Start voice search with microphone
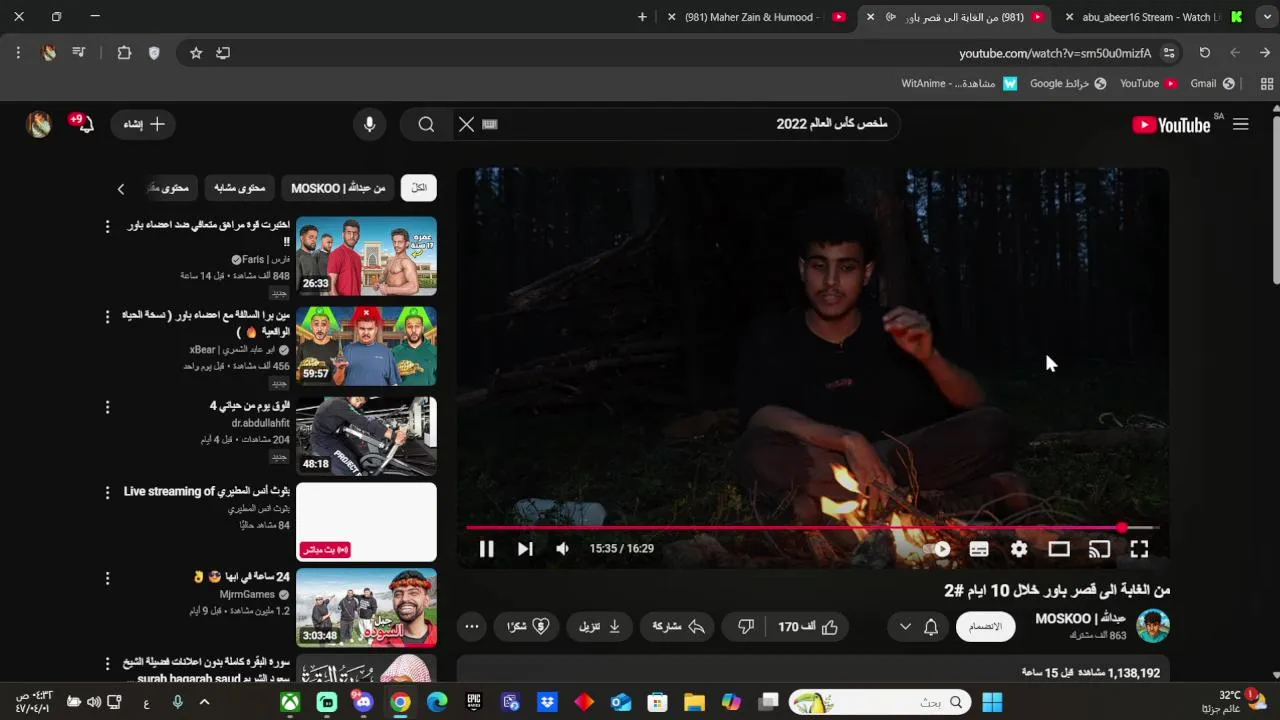 tap(370, 124)
